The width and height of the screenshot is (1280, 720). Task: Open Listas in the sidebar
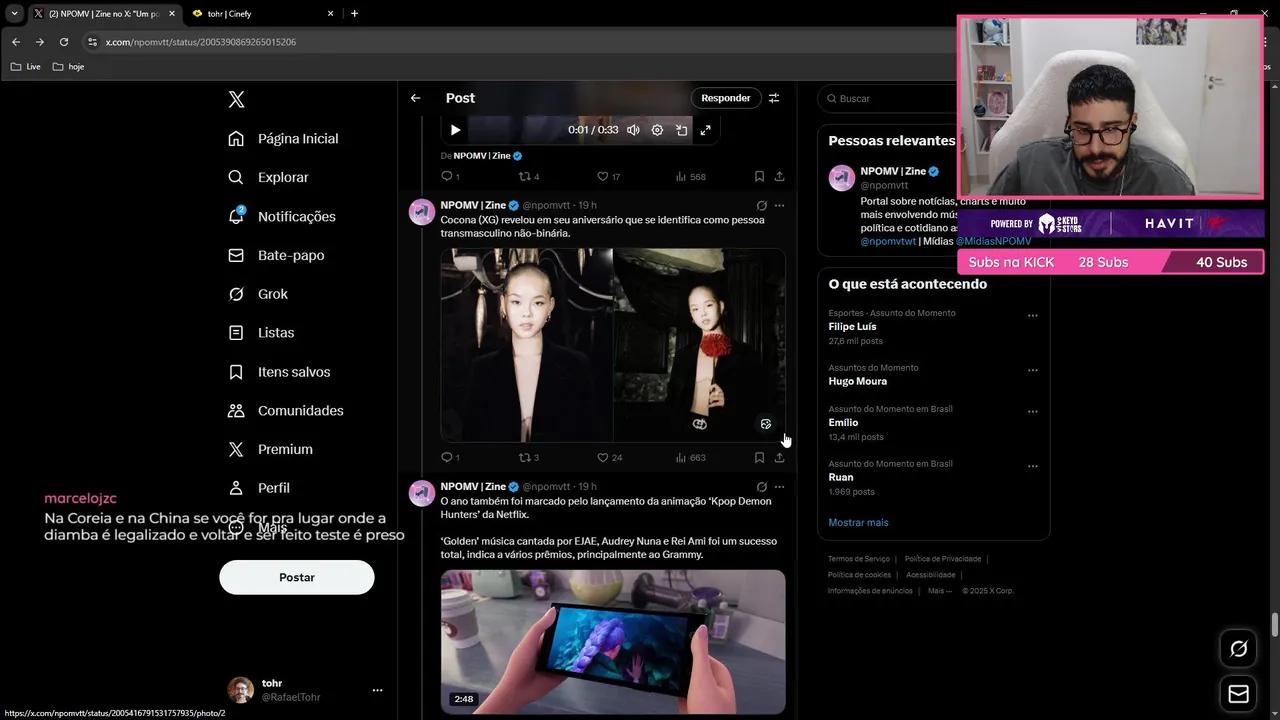(261, 332)
